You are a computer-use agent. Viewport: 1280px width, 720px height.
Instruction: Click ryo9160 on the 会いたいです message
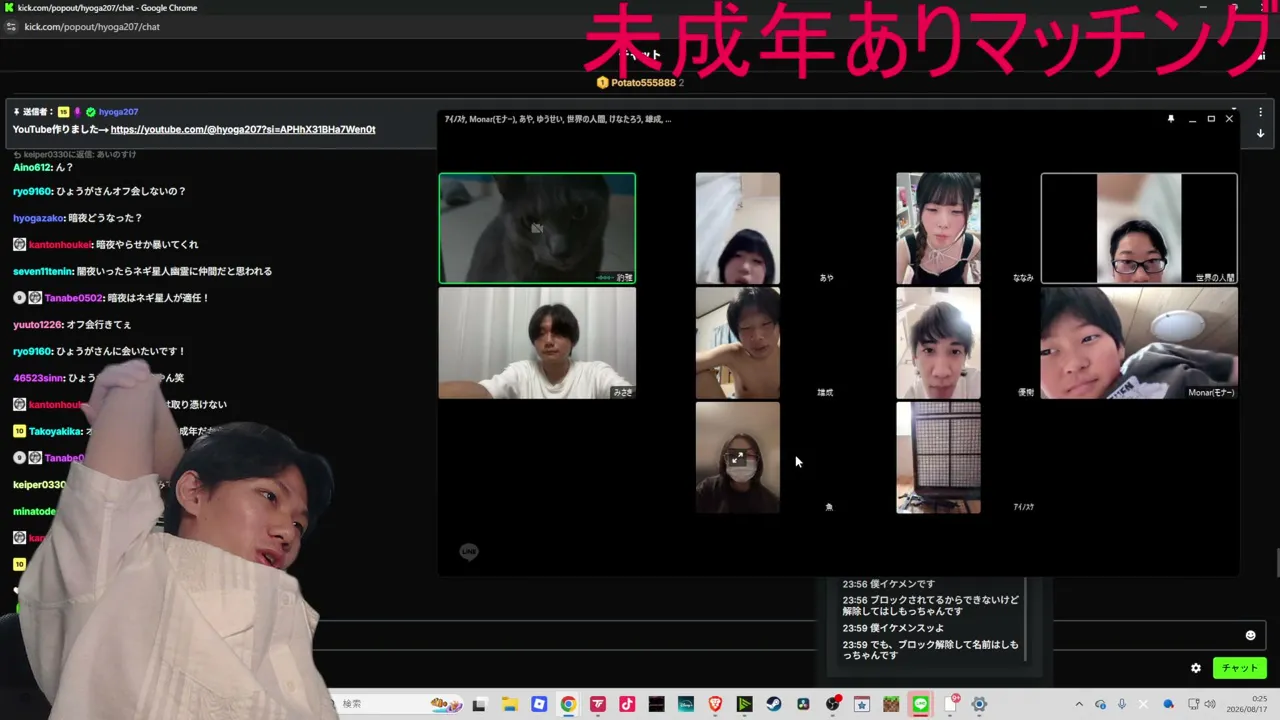[32, 351]
